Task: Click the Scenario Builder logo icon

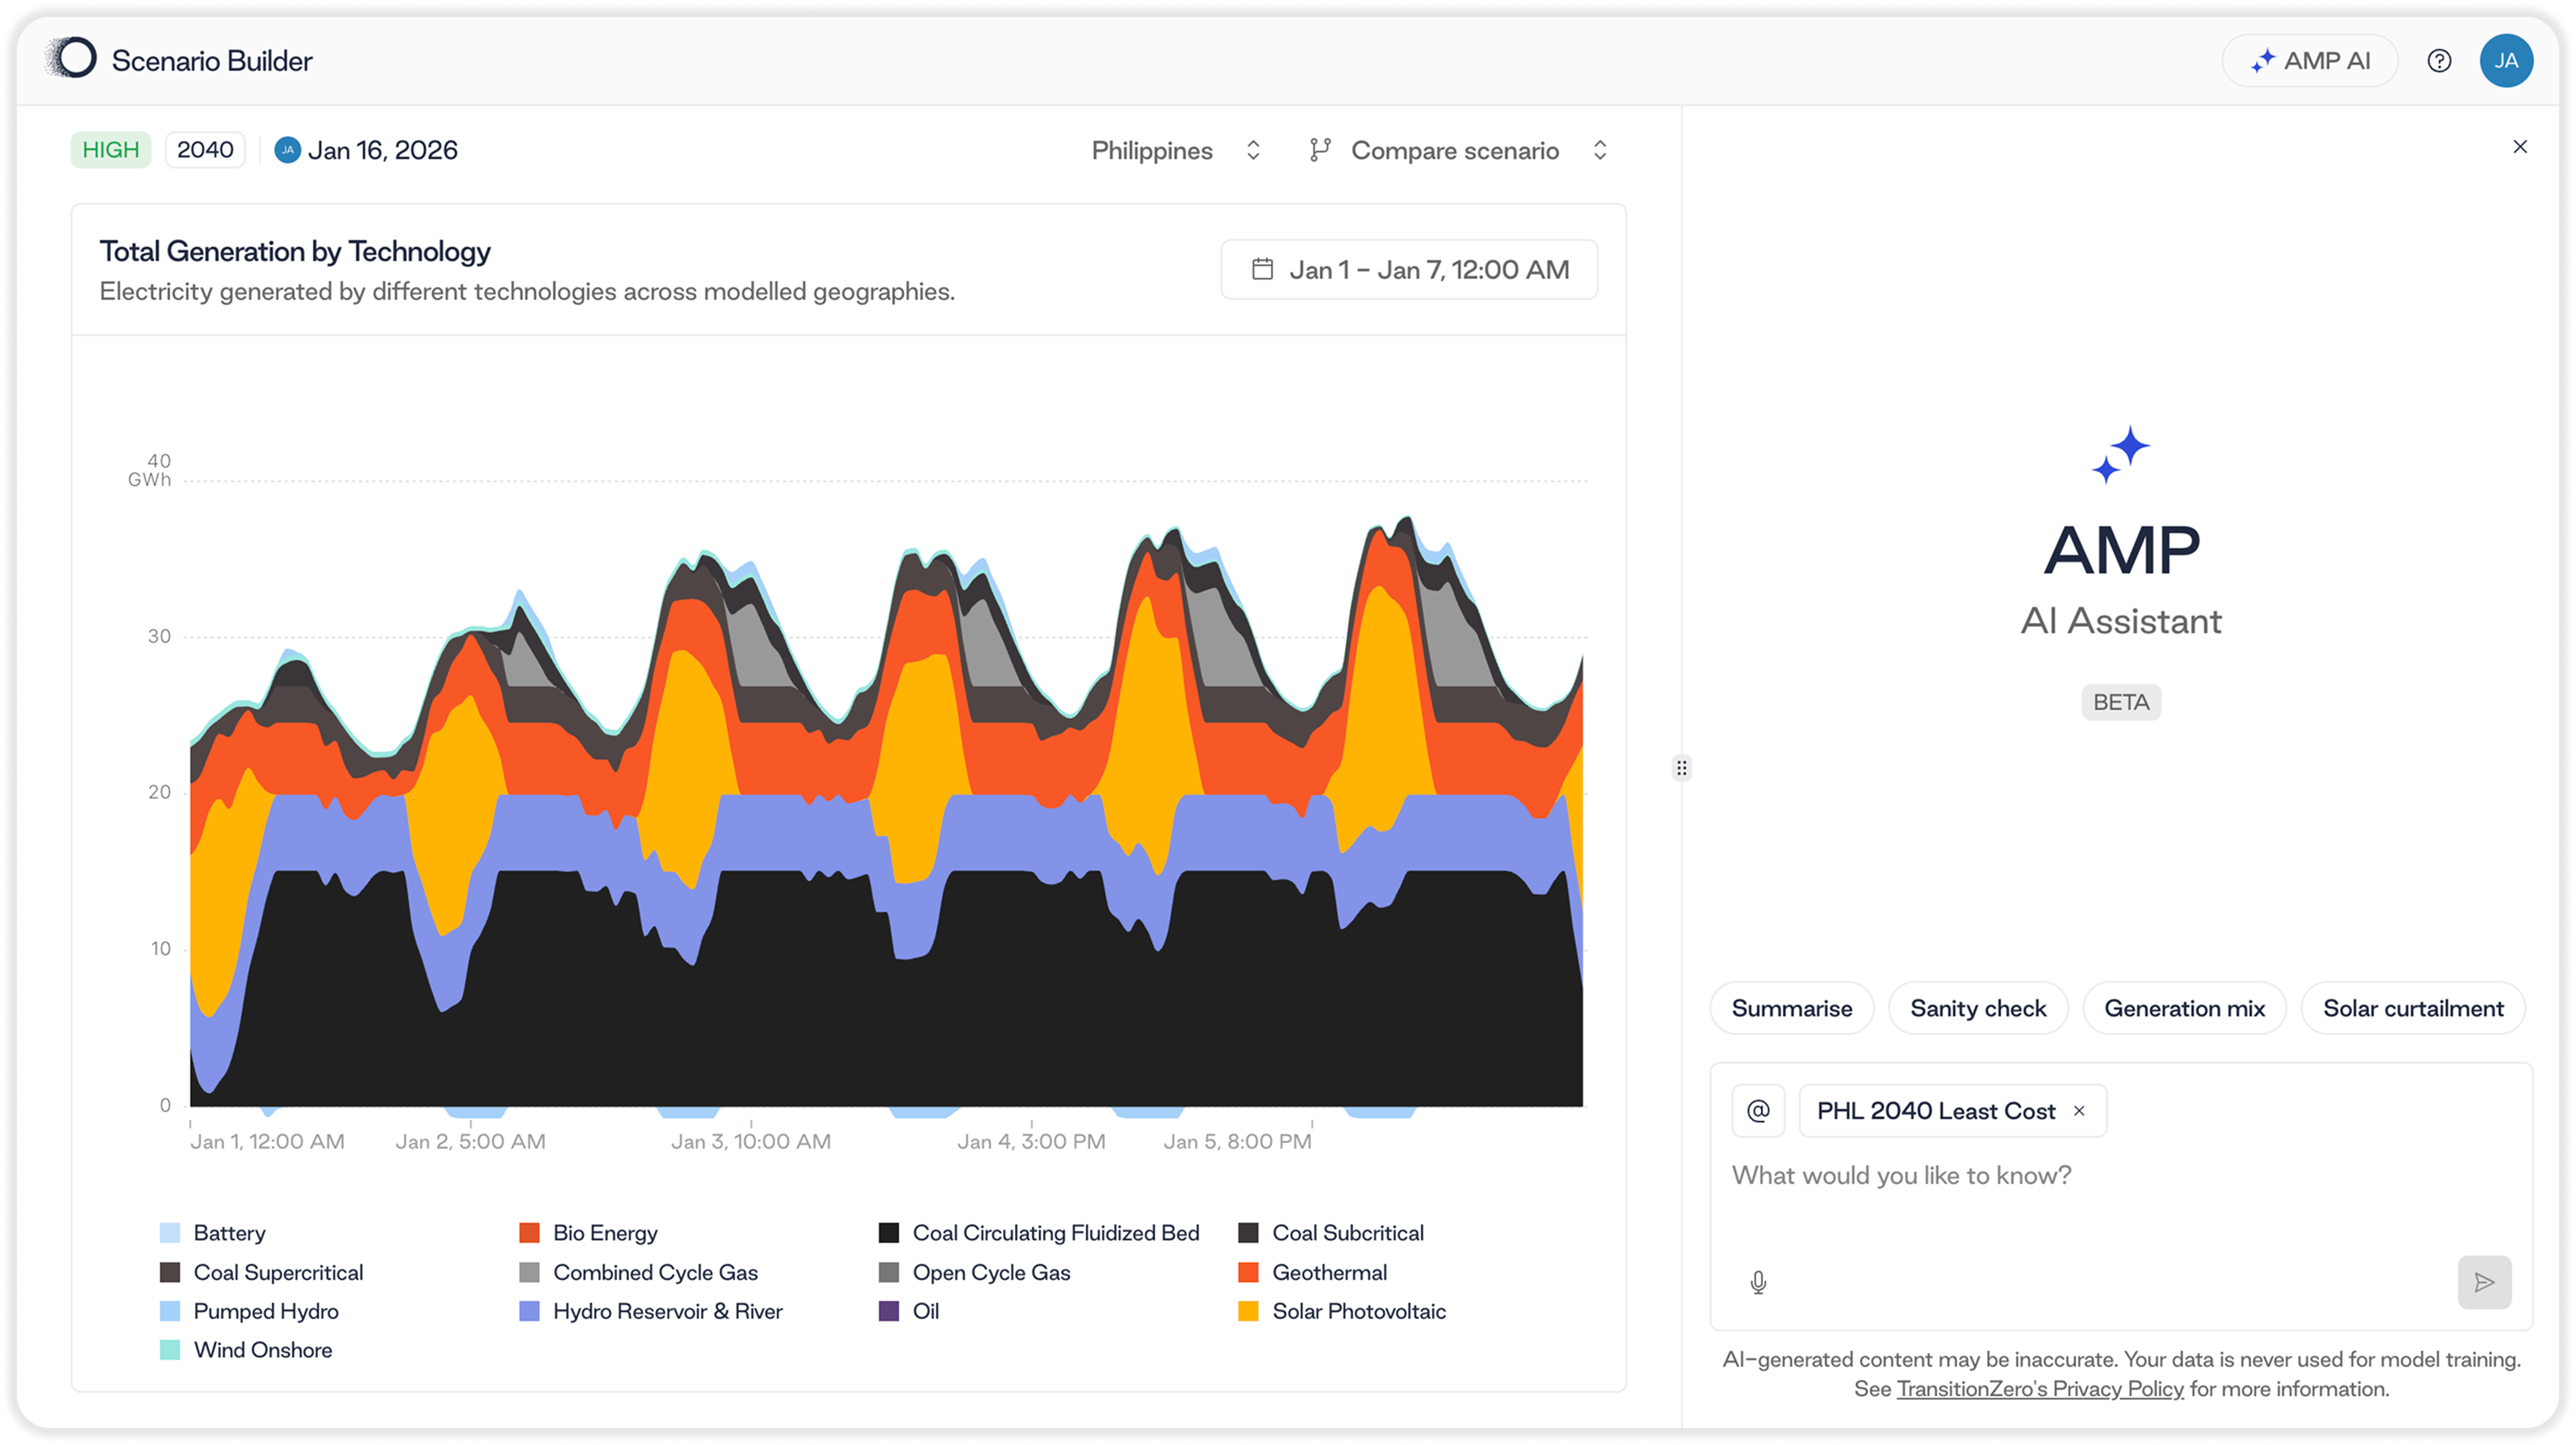Action: click(x=75, y=60)
